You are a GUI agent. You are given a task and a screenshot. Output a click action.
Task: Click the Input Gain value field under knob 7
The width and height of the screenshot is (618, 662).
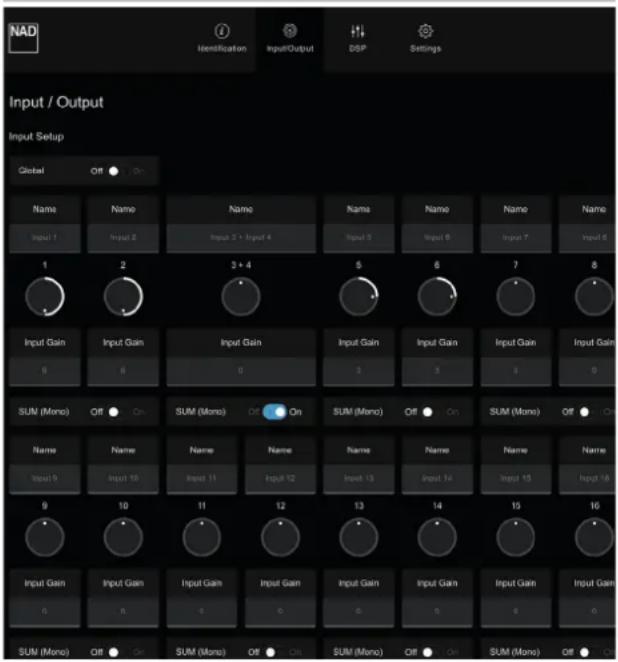515,371
